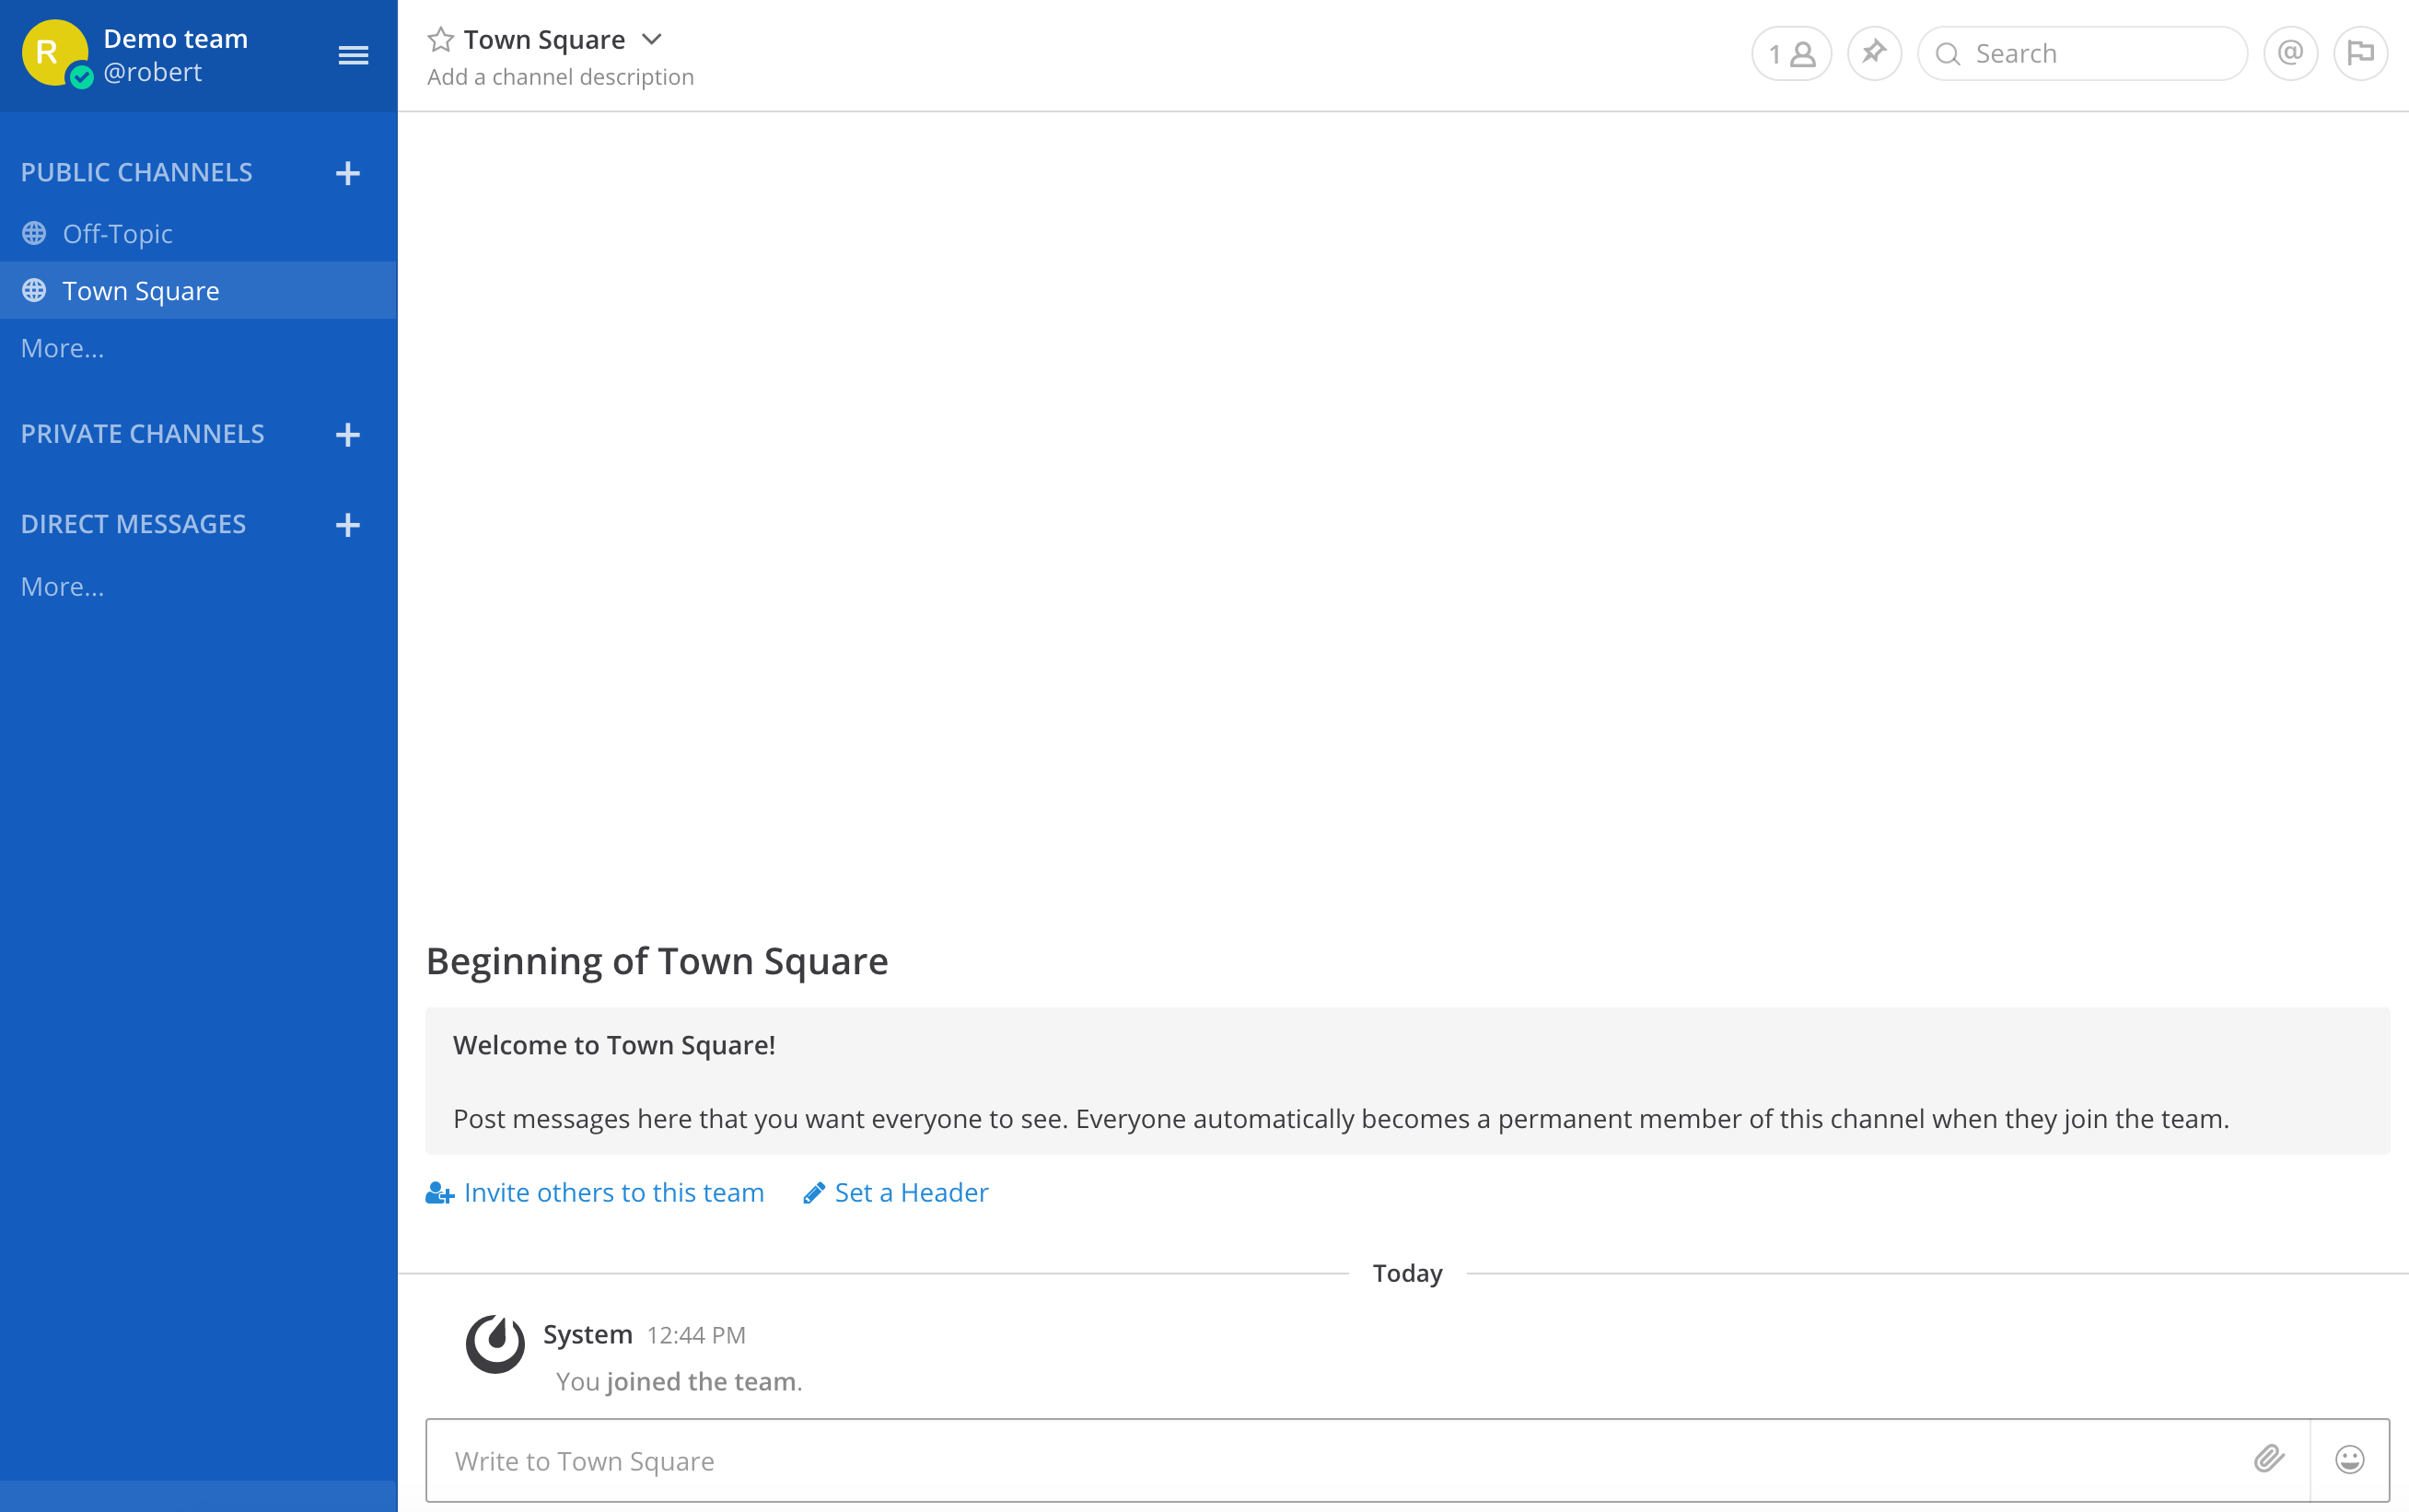2409x1512 pixels.
Task: Attach a file to message
Action: [2269, 1459]
